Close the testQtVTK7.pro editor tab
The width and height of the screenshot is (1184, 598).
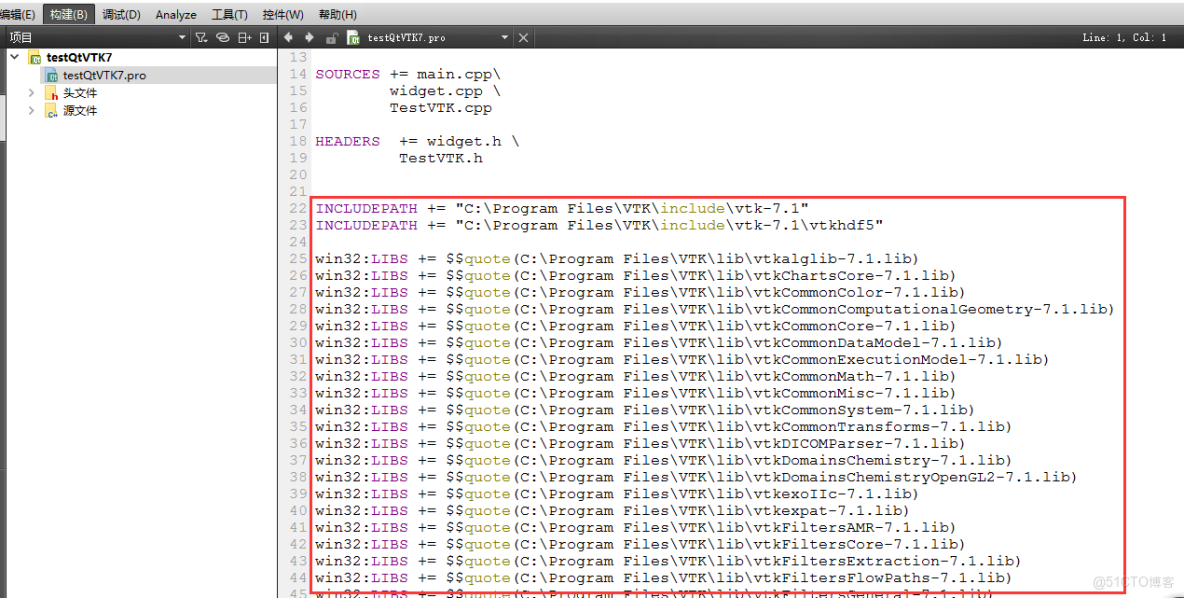[x=523, y=37]
